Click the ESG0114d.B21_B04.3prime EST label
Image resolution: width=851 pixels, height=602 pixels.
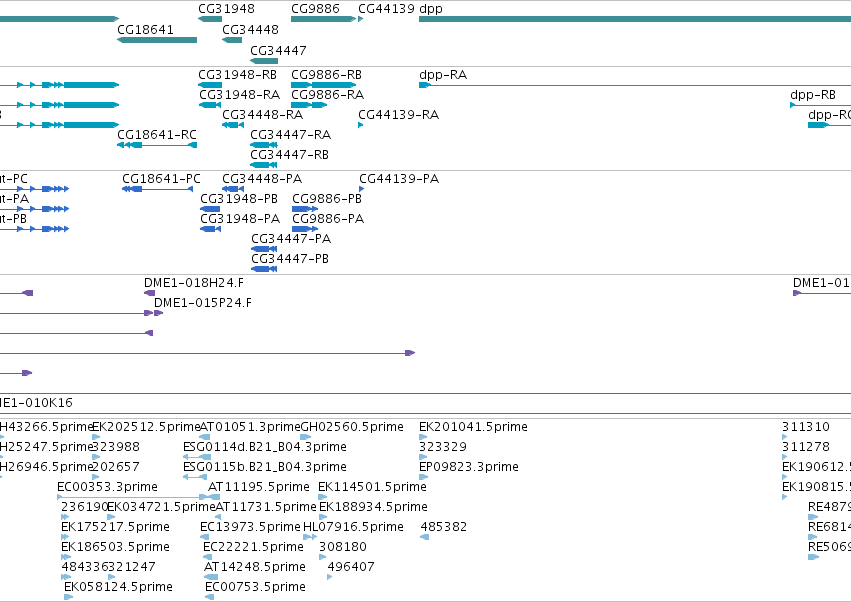click(x=265, y=447)
